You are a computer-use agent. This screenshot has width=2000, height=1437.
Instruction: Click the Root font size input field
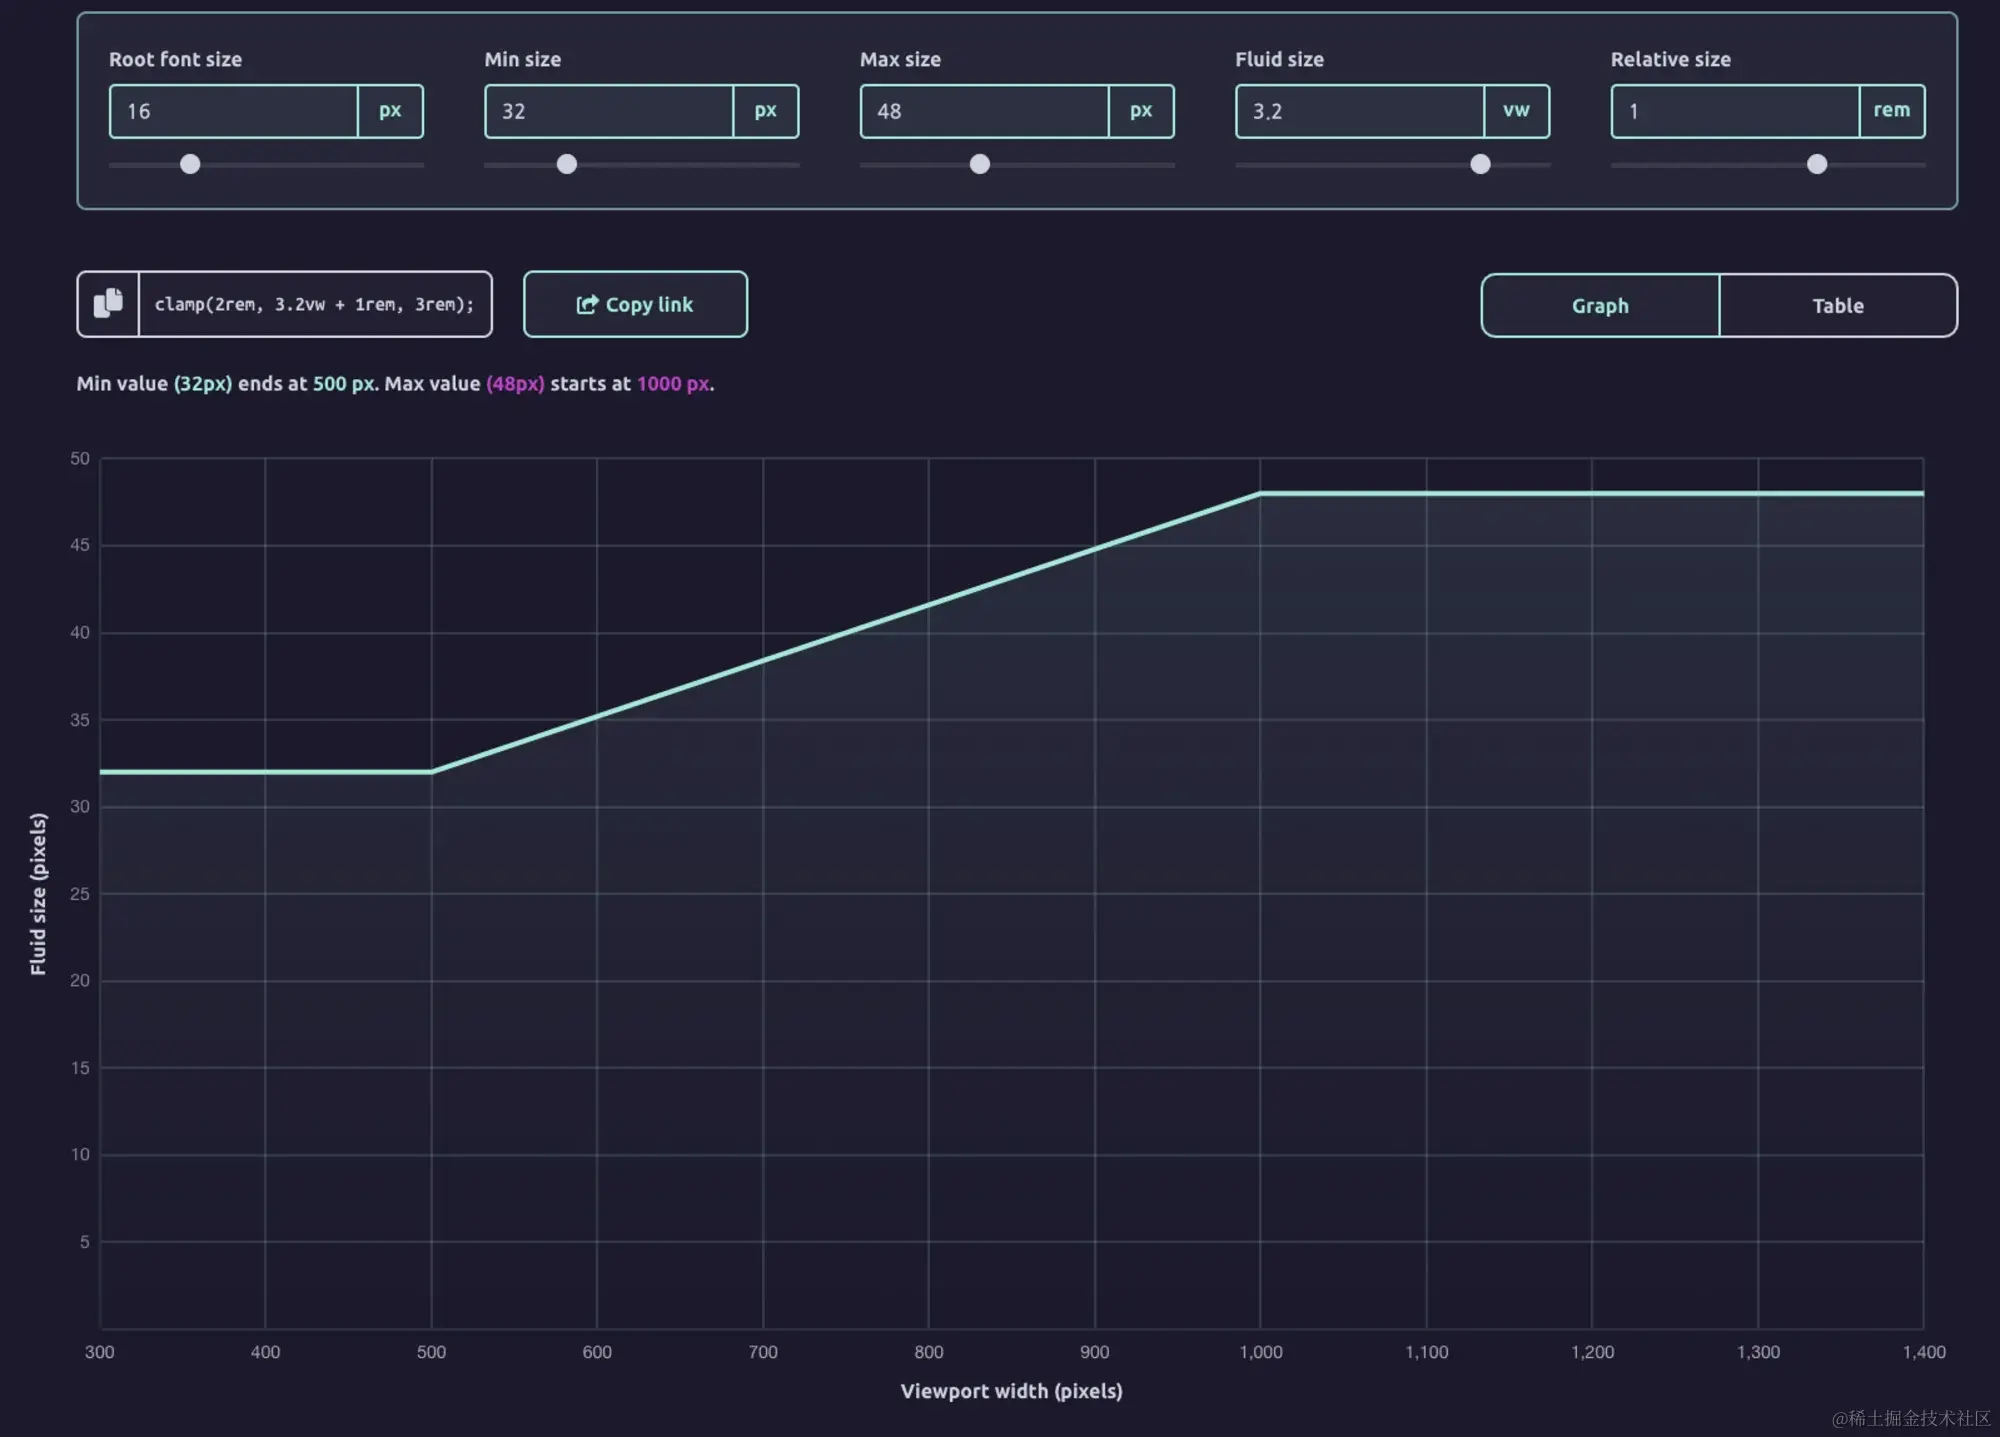[x=234, y=111]
